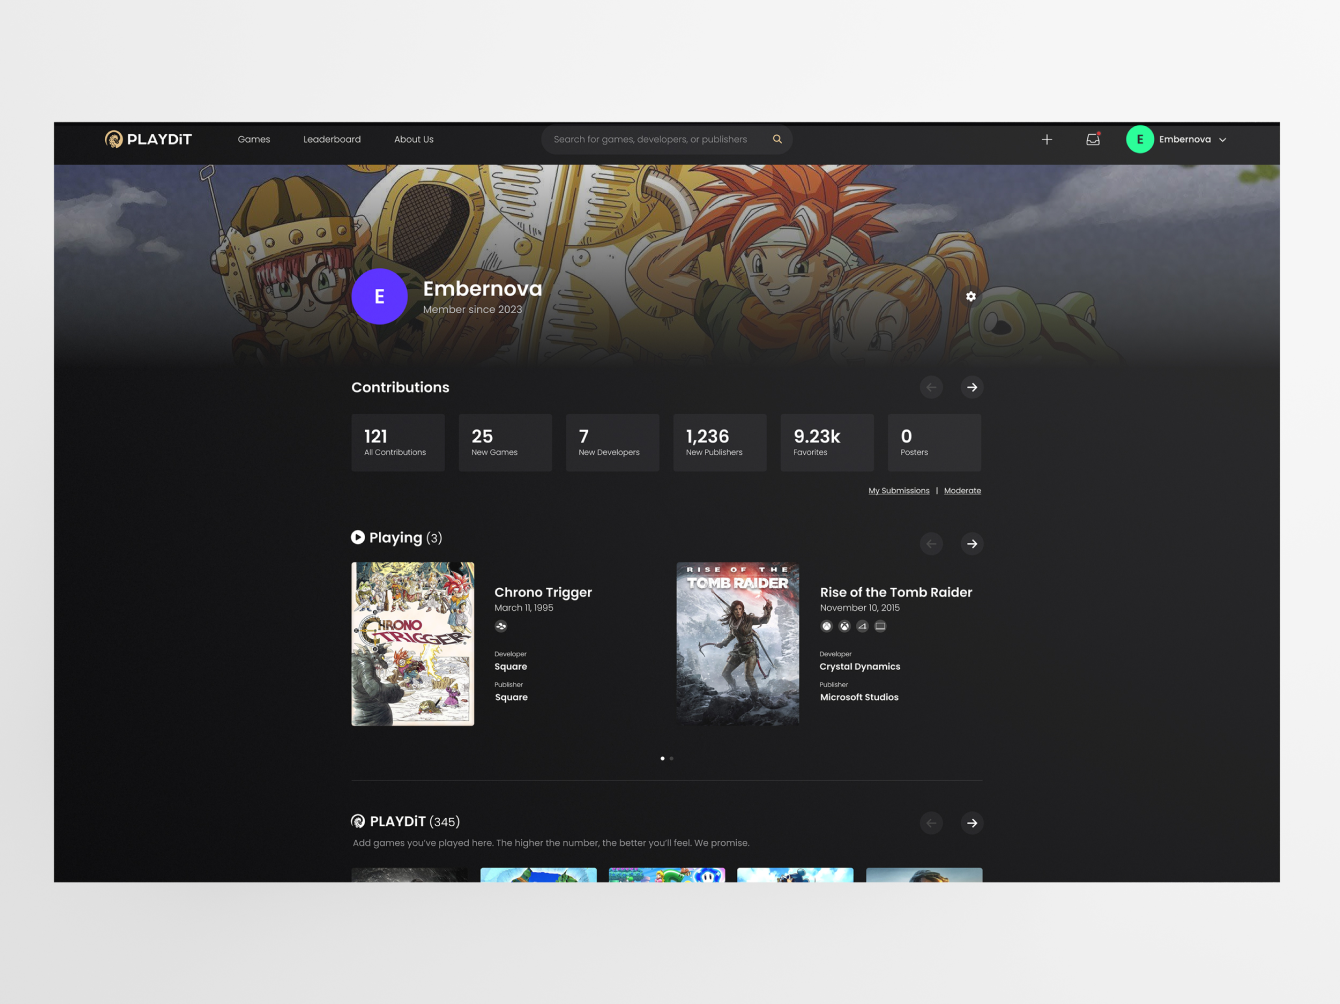Image resolution: width=1340 pixels, height=1004 pixels.
Task: Show next Playing games with right arrow
Action: [972, 544]
